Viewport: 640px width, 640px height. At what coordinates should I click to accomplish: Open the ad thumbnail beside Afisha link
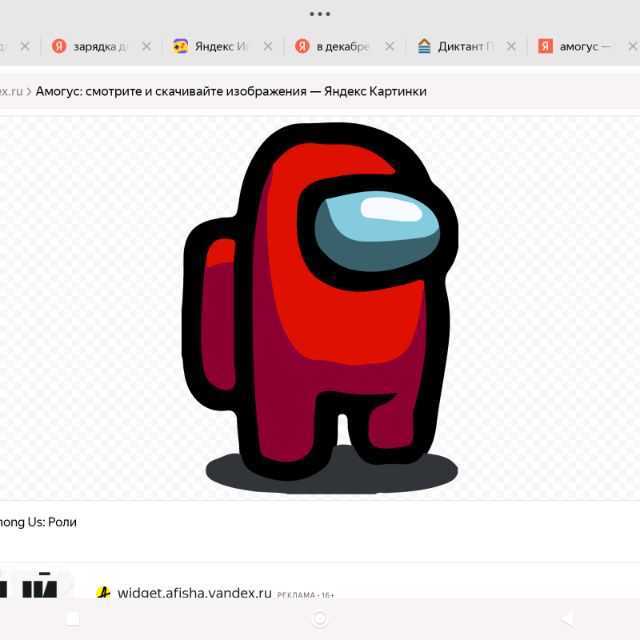pyautogui.click(x=37, y=584)
